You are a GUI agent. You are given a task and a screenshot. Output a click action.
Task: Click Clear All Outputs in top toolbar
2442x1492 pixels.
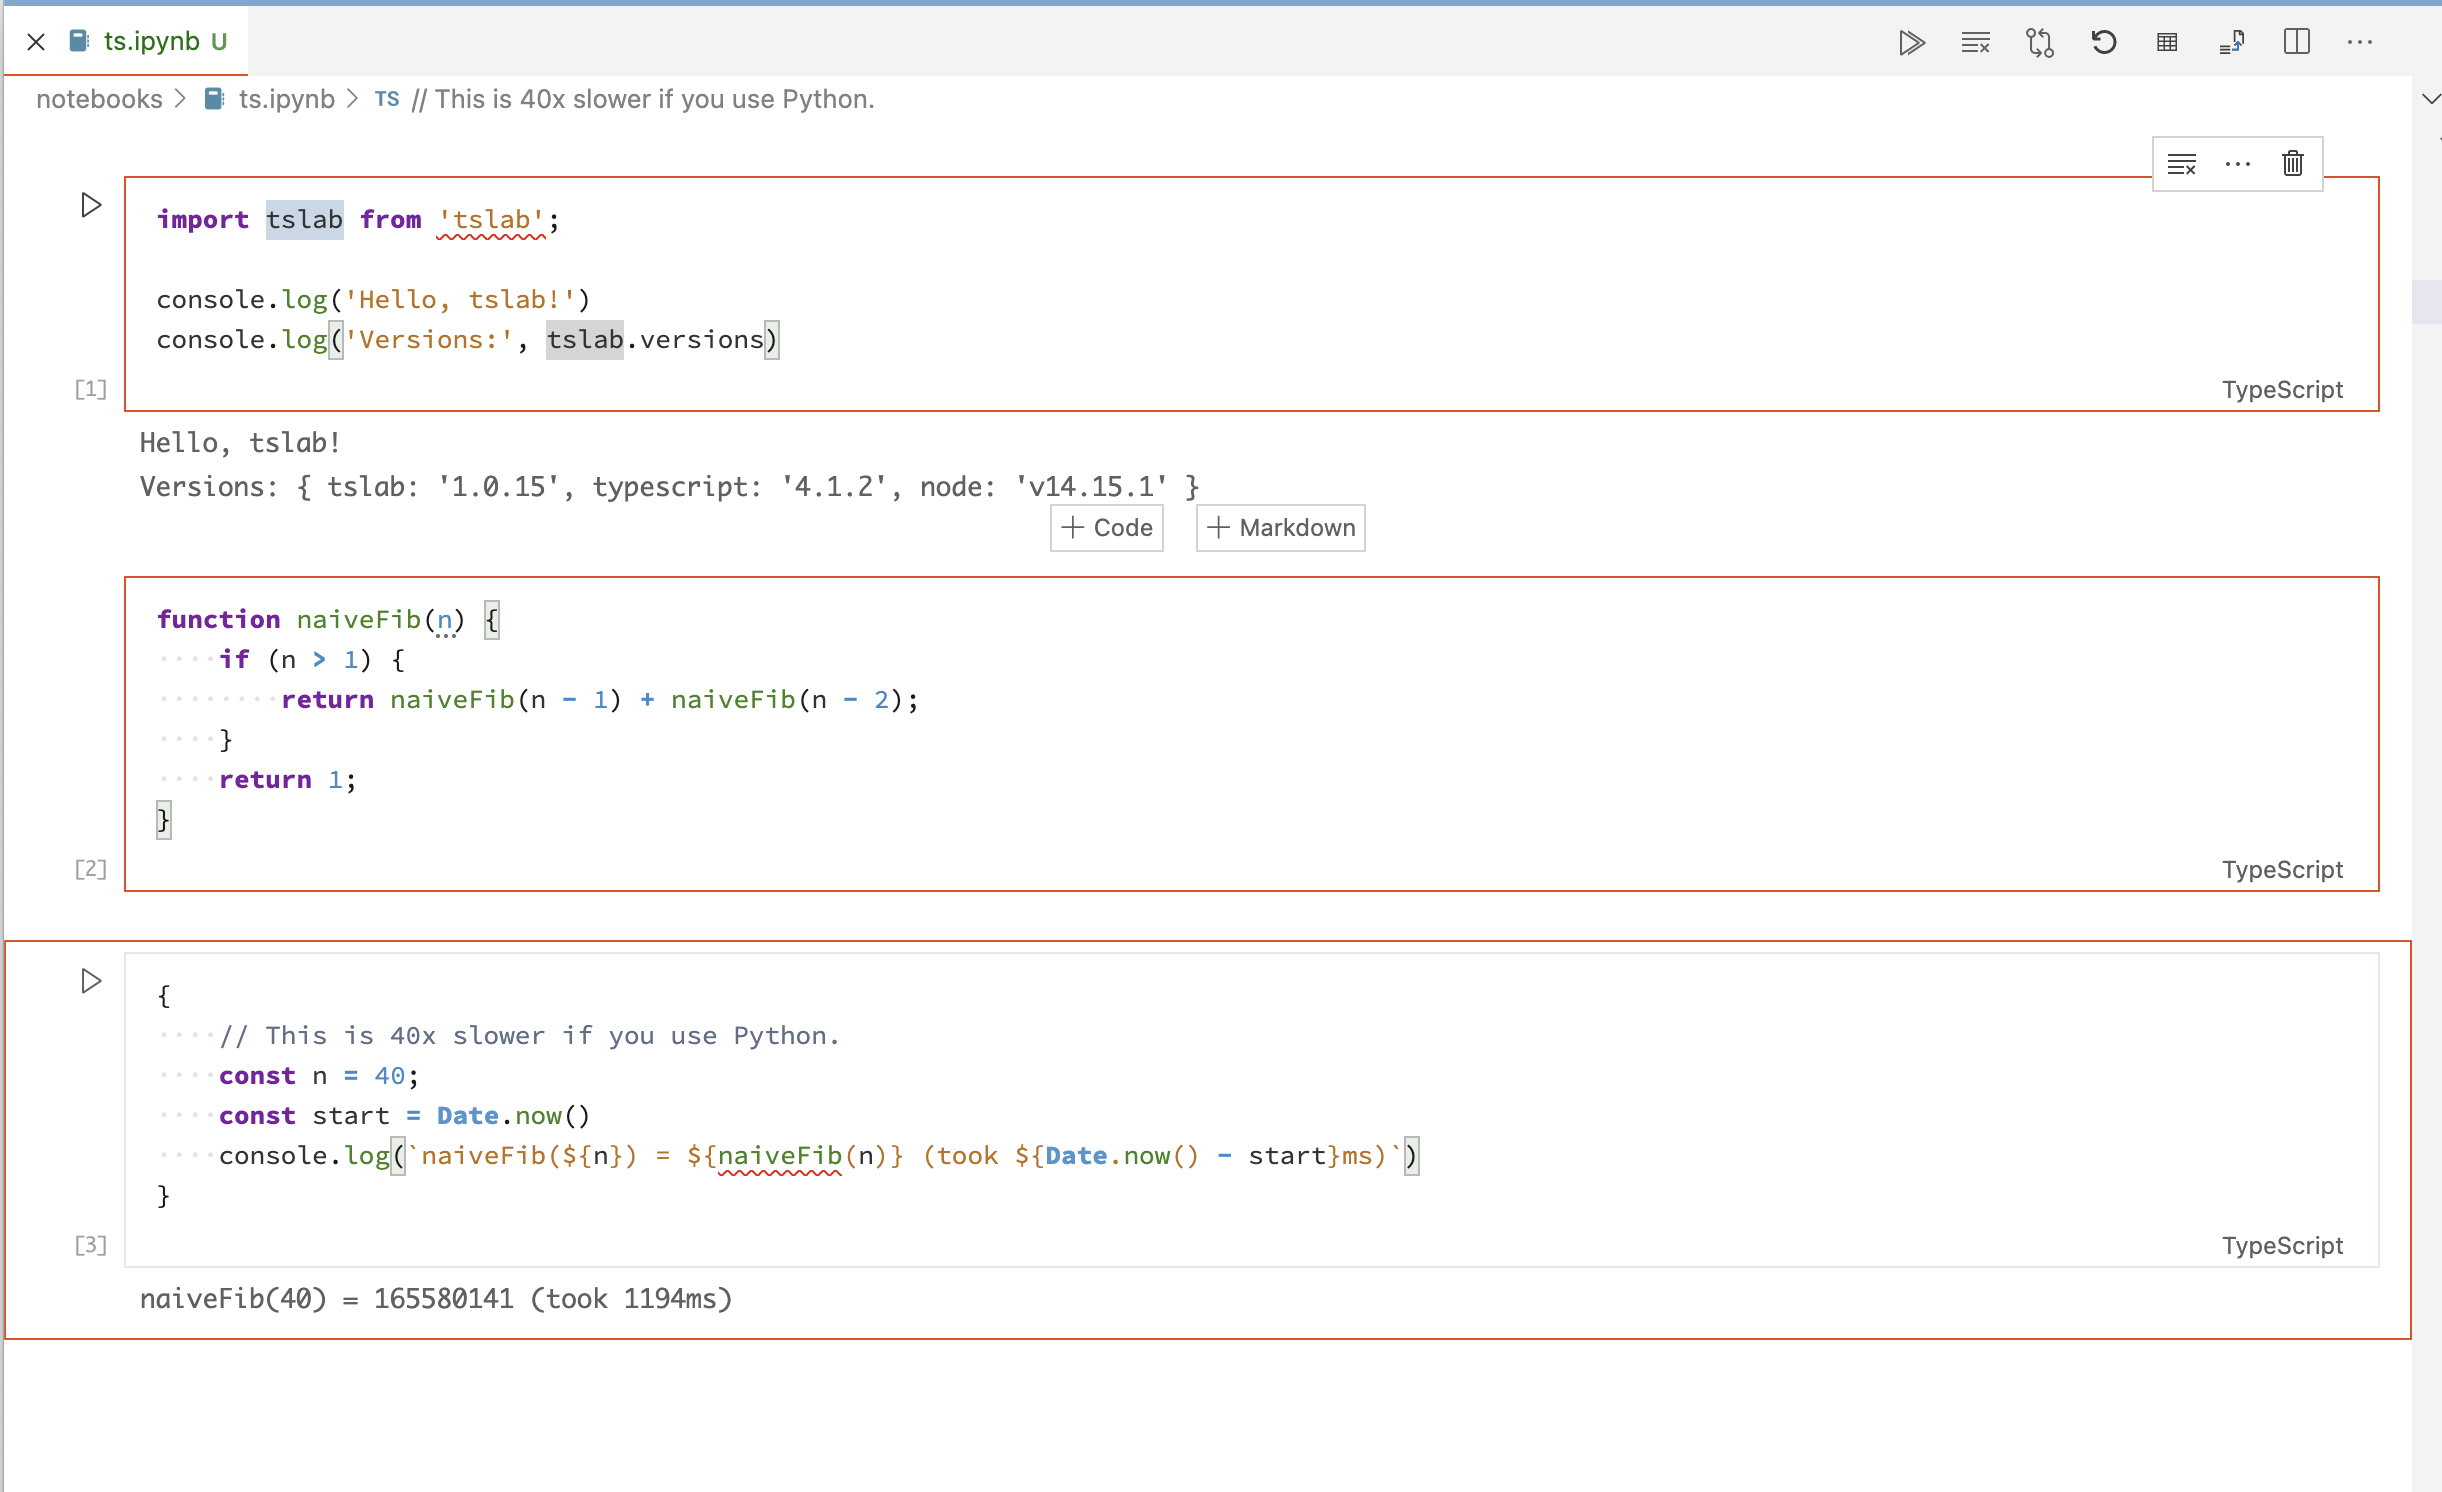(1975, 42)
